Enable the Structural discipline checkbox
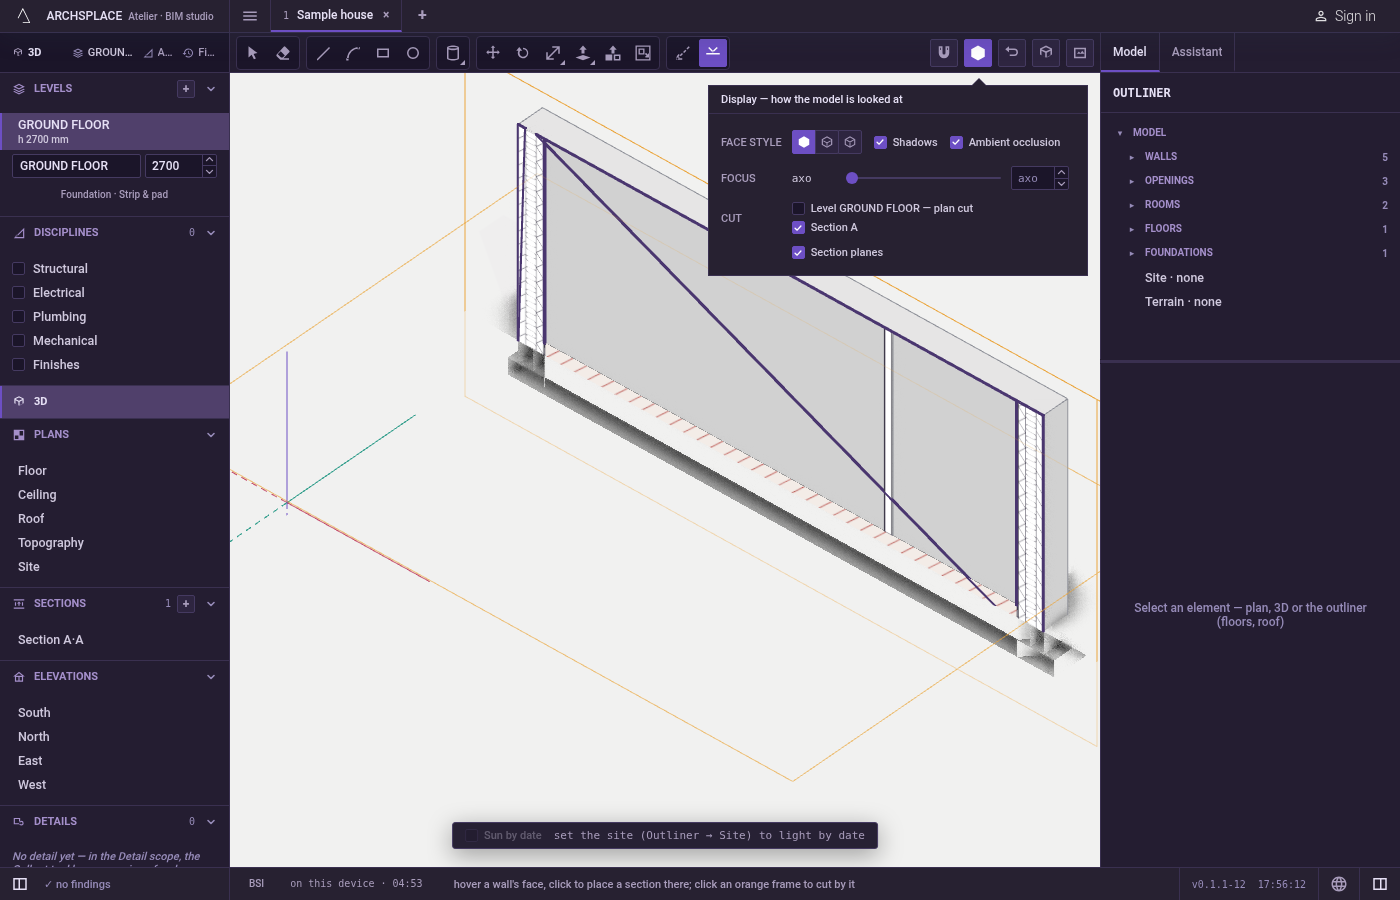 (x=19, y=269)
